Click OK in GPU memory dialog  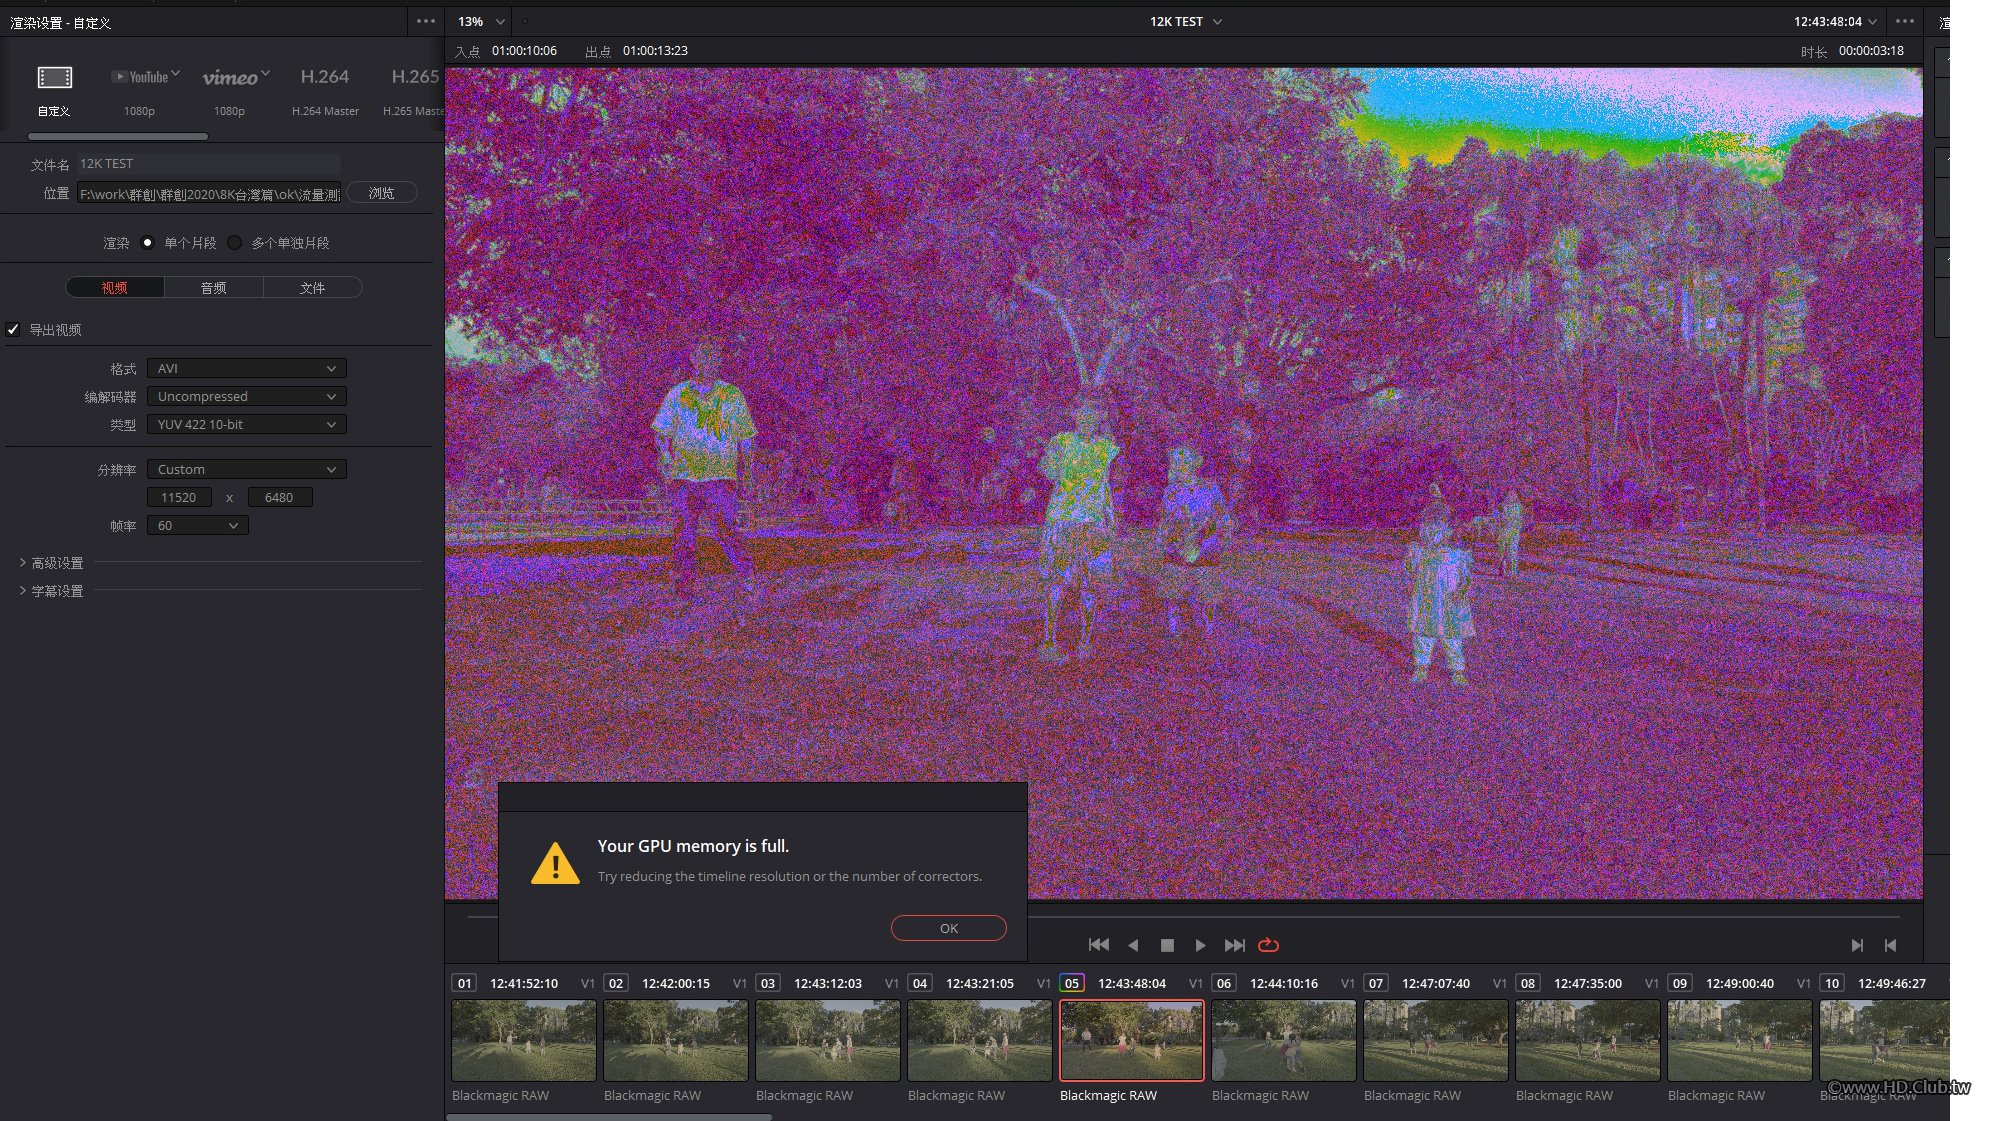[948, 928]
